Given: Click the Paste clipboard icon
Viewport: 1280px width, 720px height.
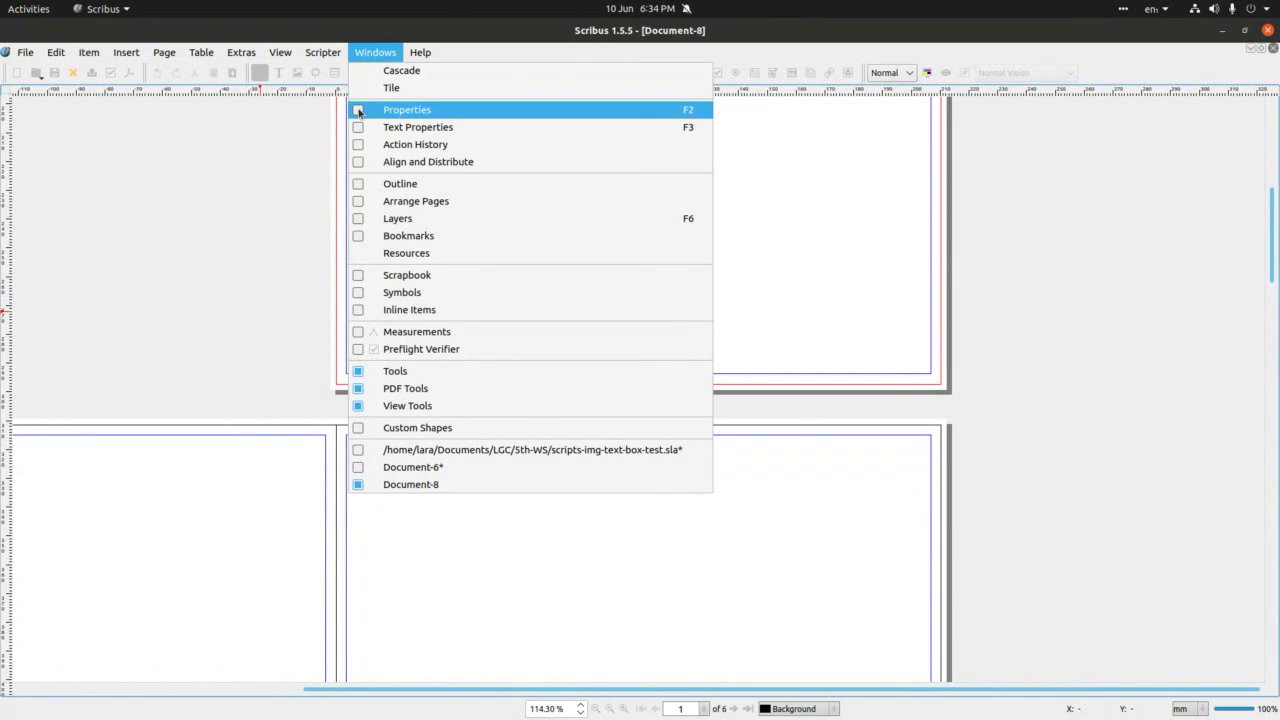Looking at the screenshot, I should (x=232, y=73).
